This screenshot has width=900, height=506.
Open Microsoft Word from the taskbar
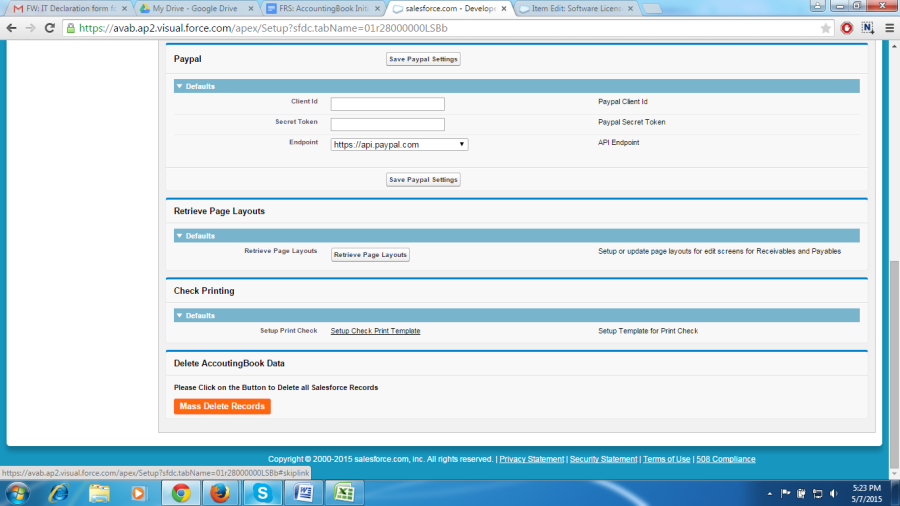(303, 492)
